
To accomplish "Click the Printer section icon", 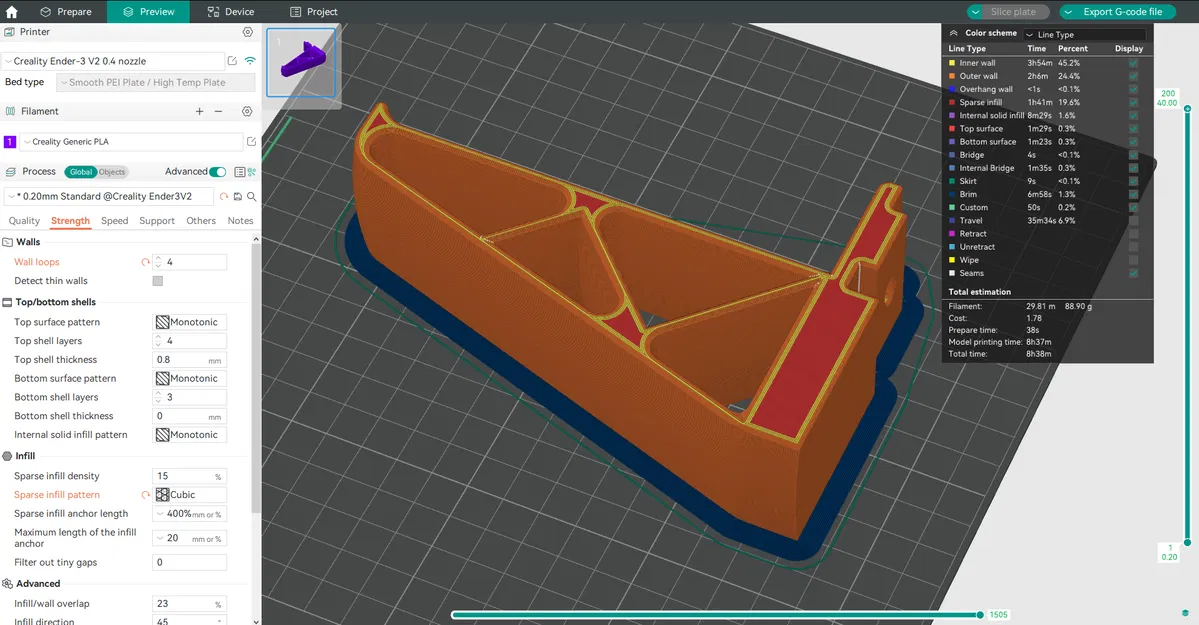I will [9, 32].
